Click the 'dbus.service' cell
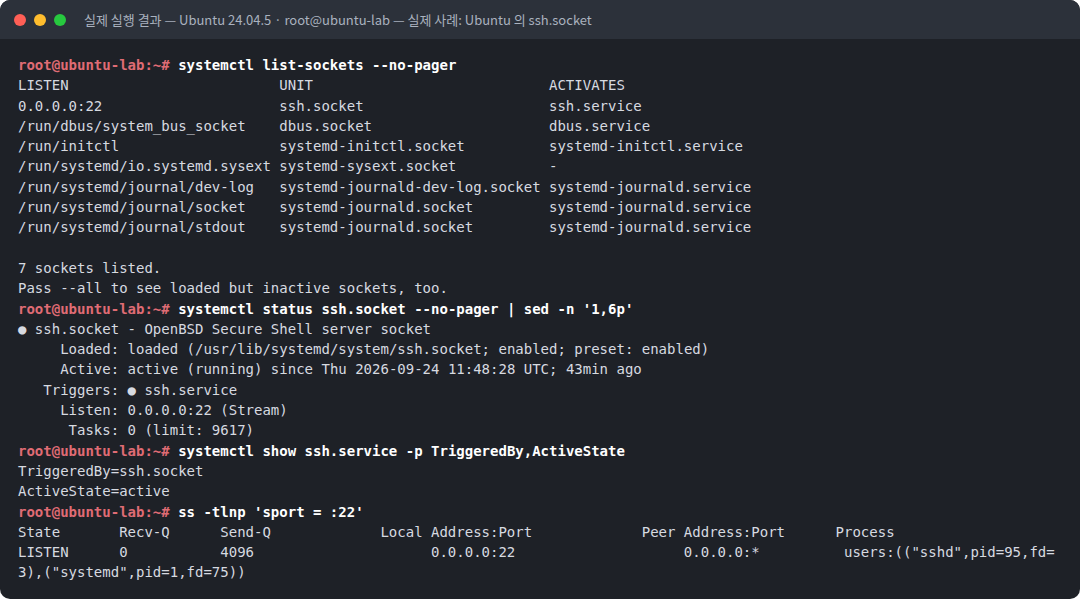This screenshot has height=599, width=1080. [599, 126]
